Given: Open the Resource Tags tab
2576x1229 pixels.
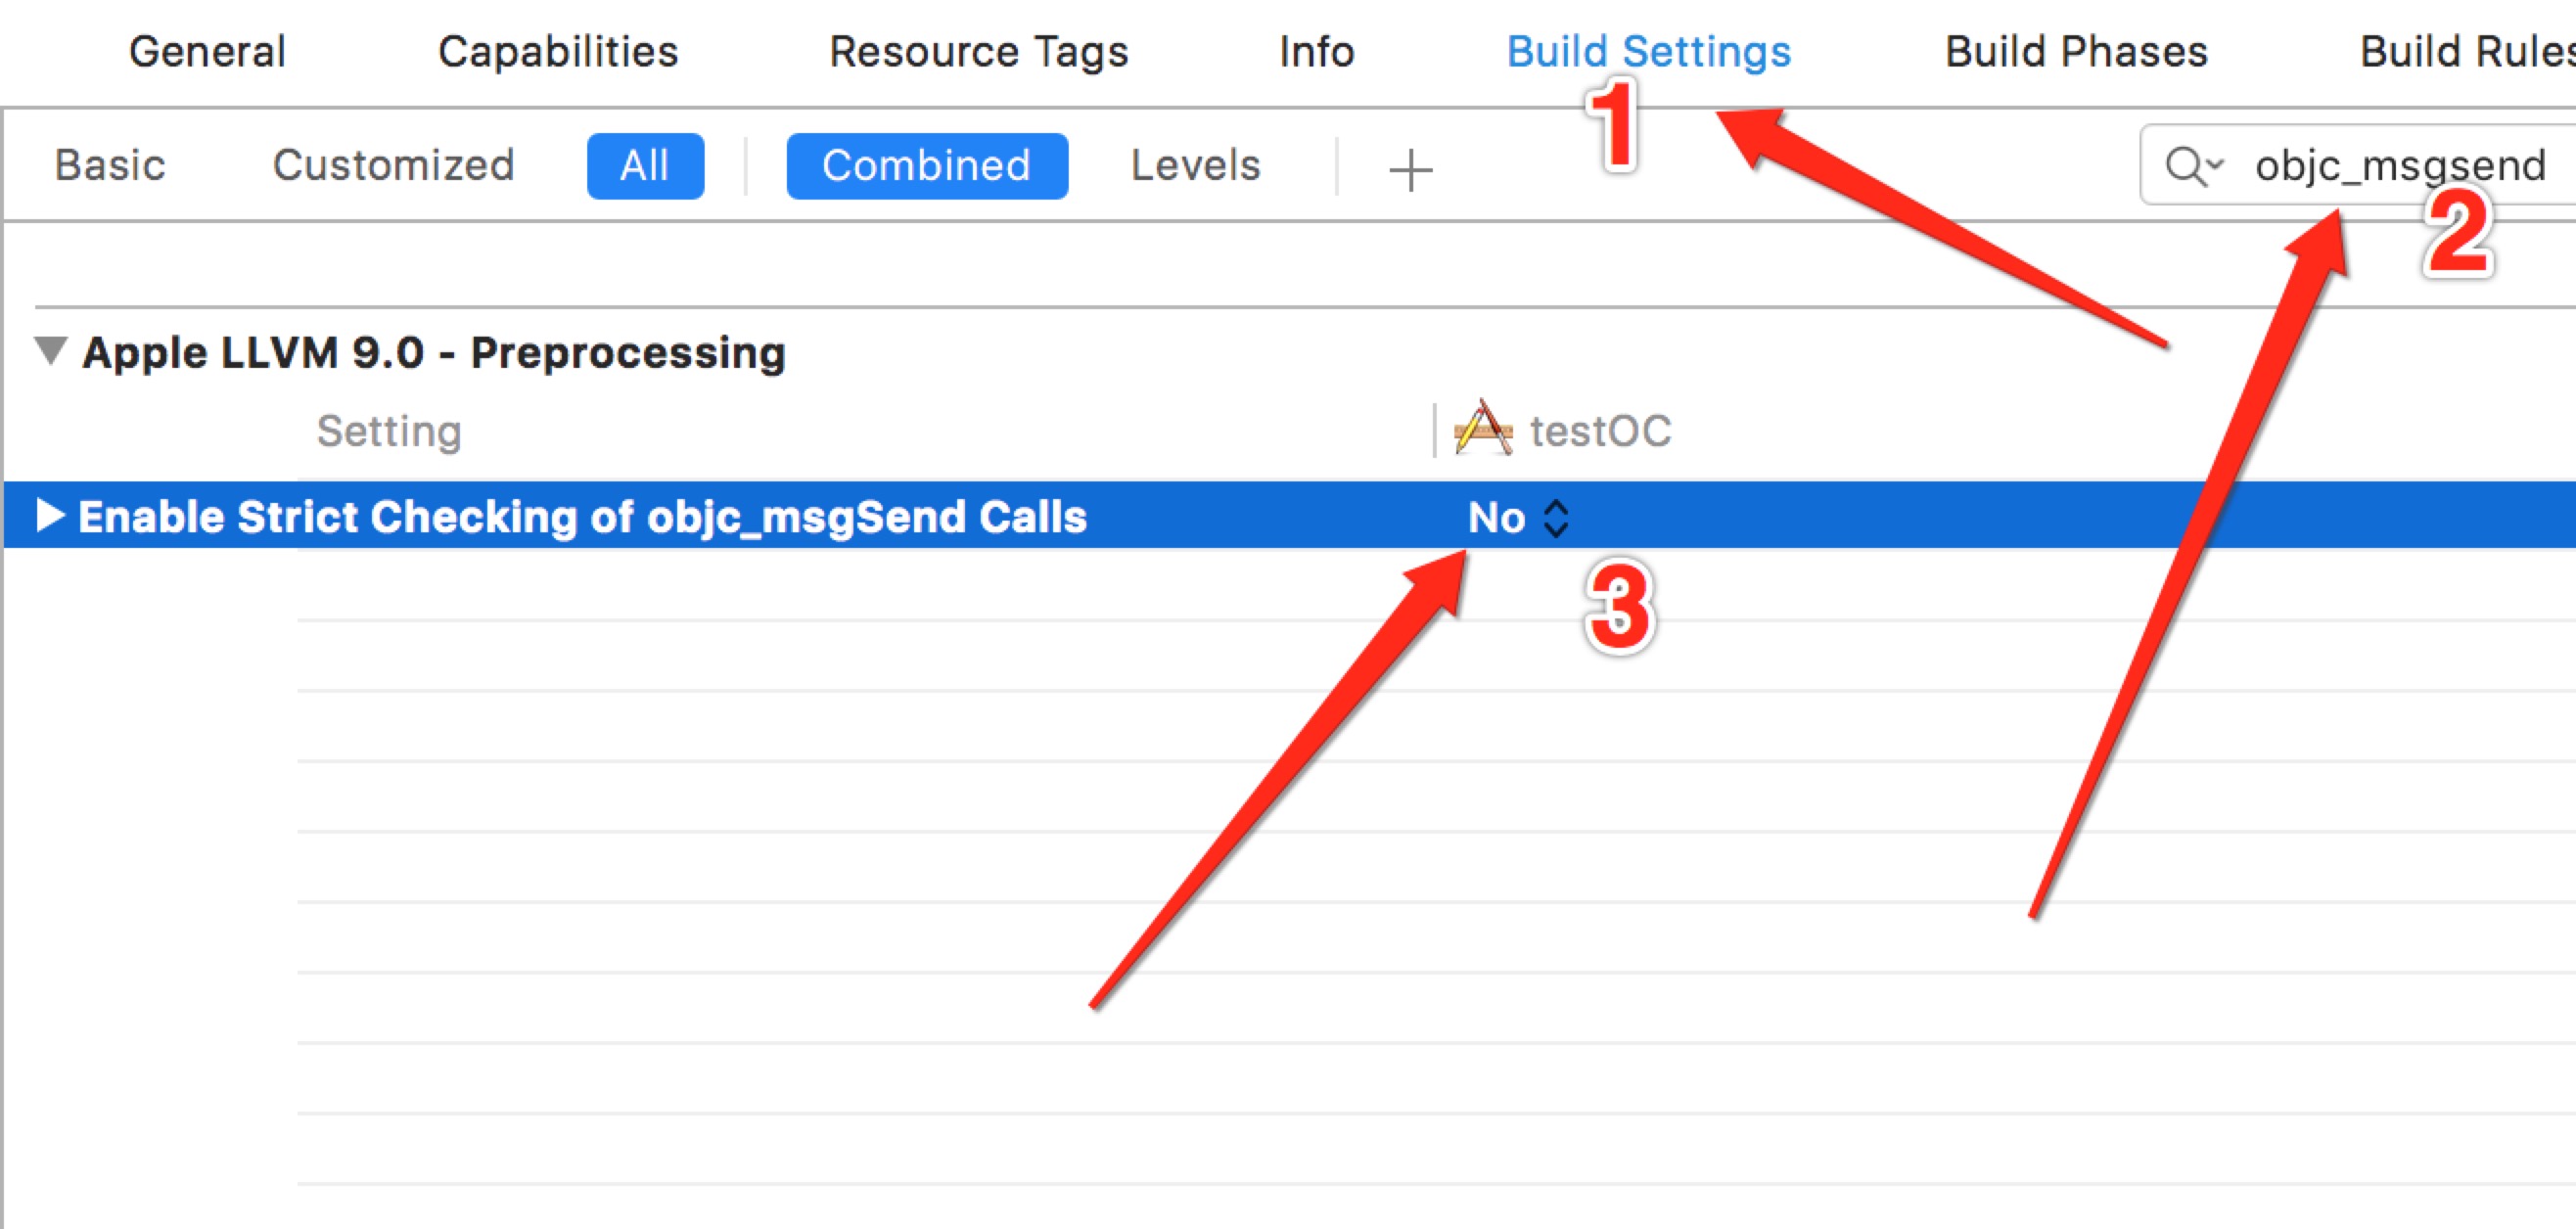Looking at the screenshot, I should (978, 52).
